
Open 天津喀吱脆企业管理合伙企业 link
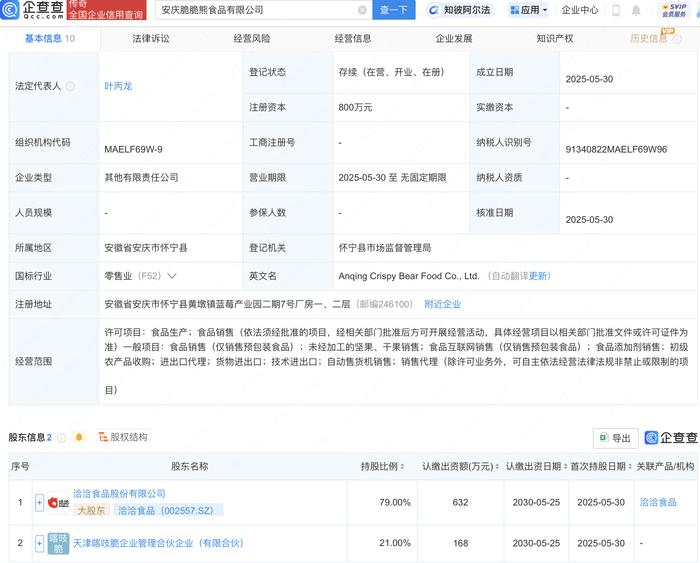[158, 543]
